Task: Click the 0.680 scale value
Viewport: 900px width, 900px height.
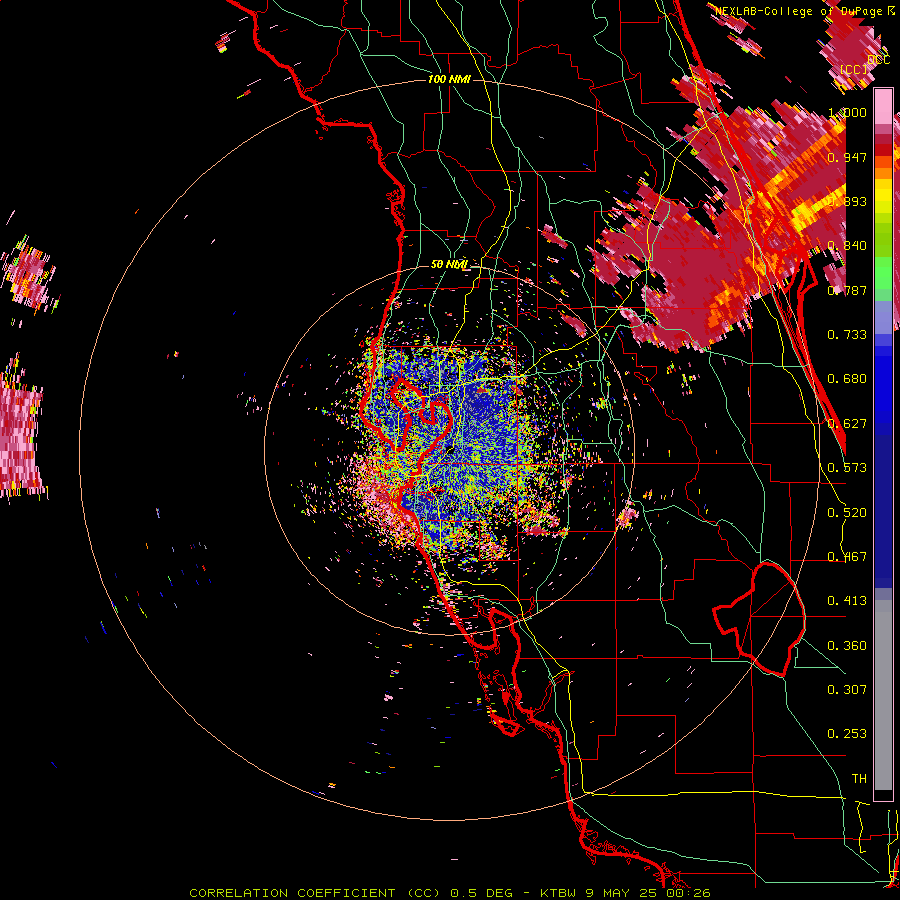Action: 847,379
